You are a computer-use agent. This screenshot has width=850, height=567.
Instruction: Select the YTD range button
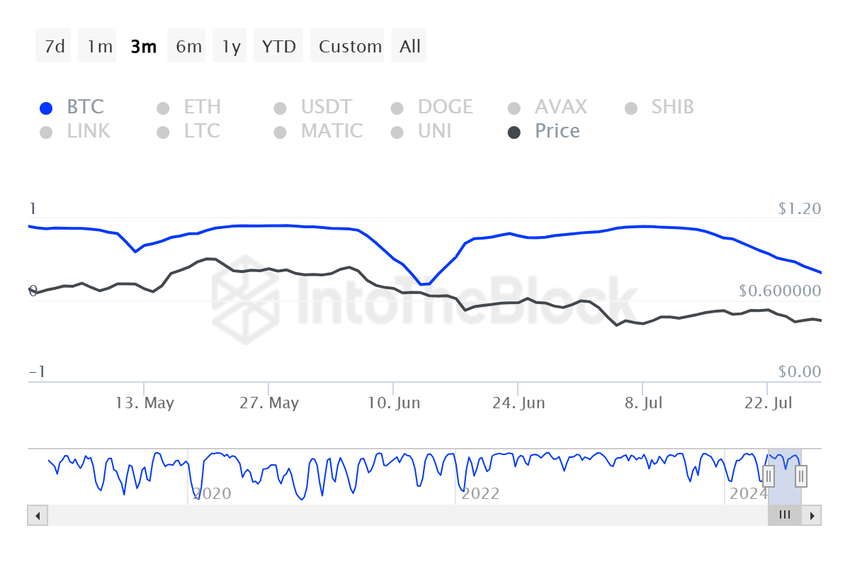coord(279,46)
